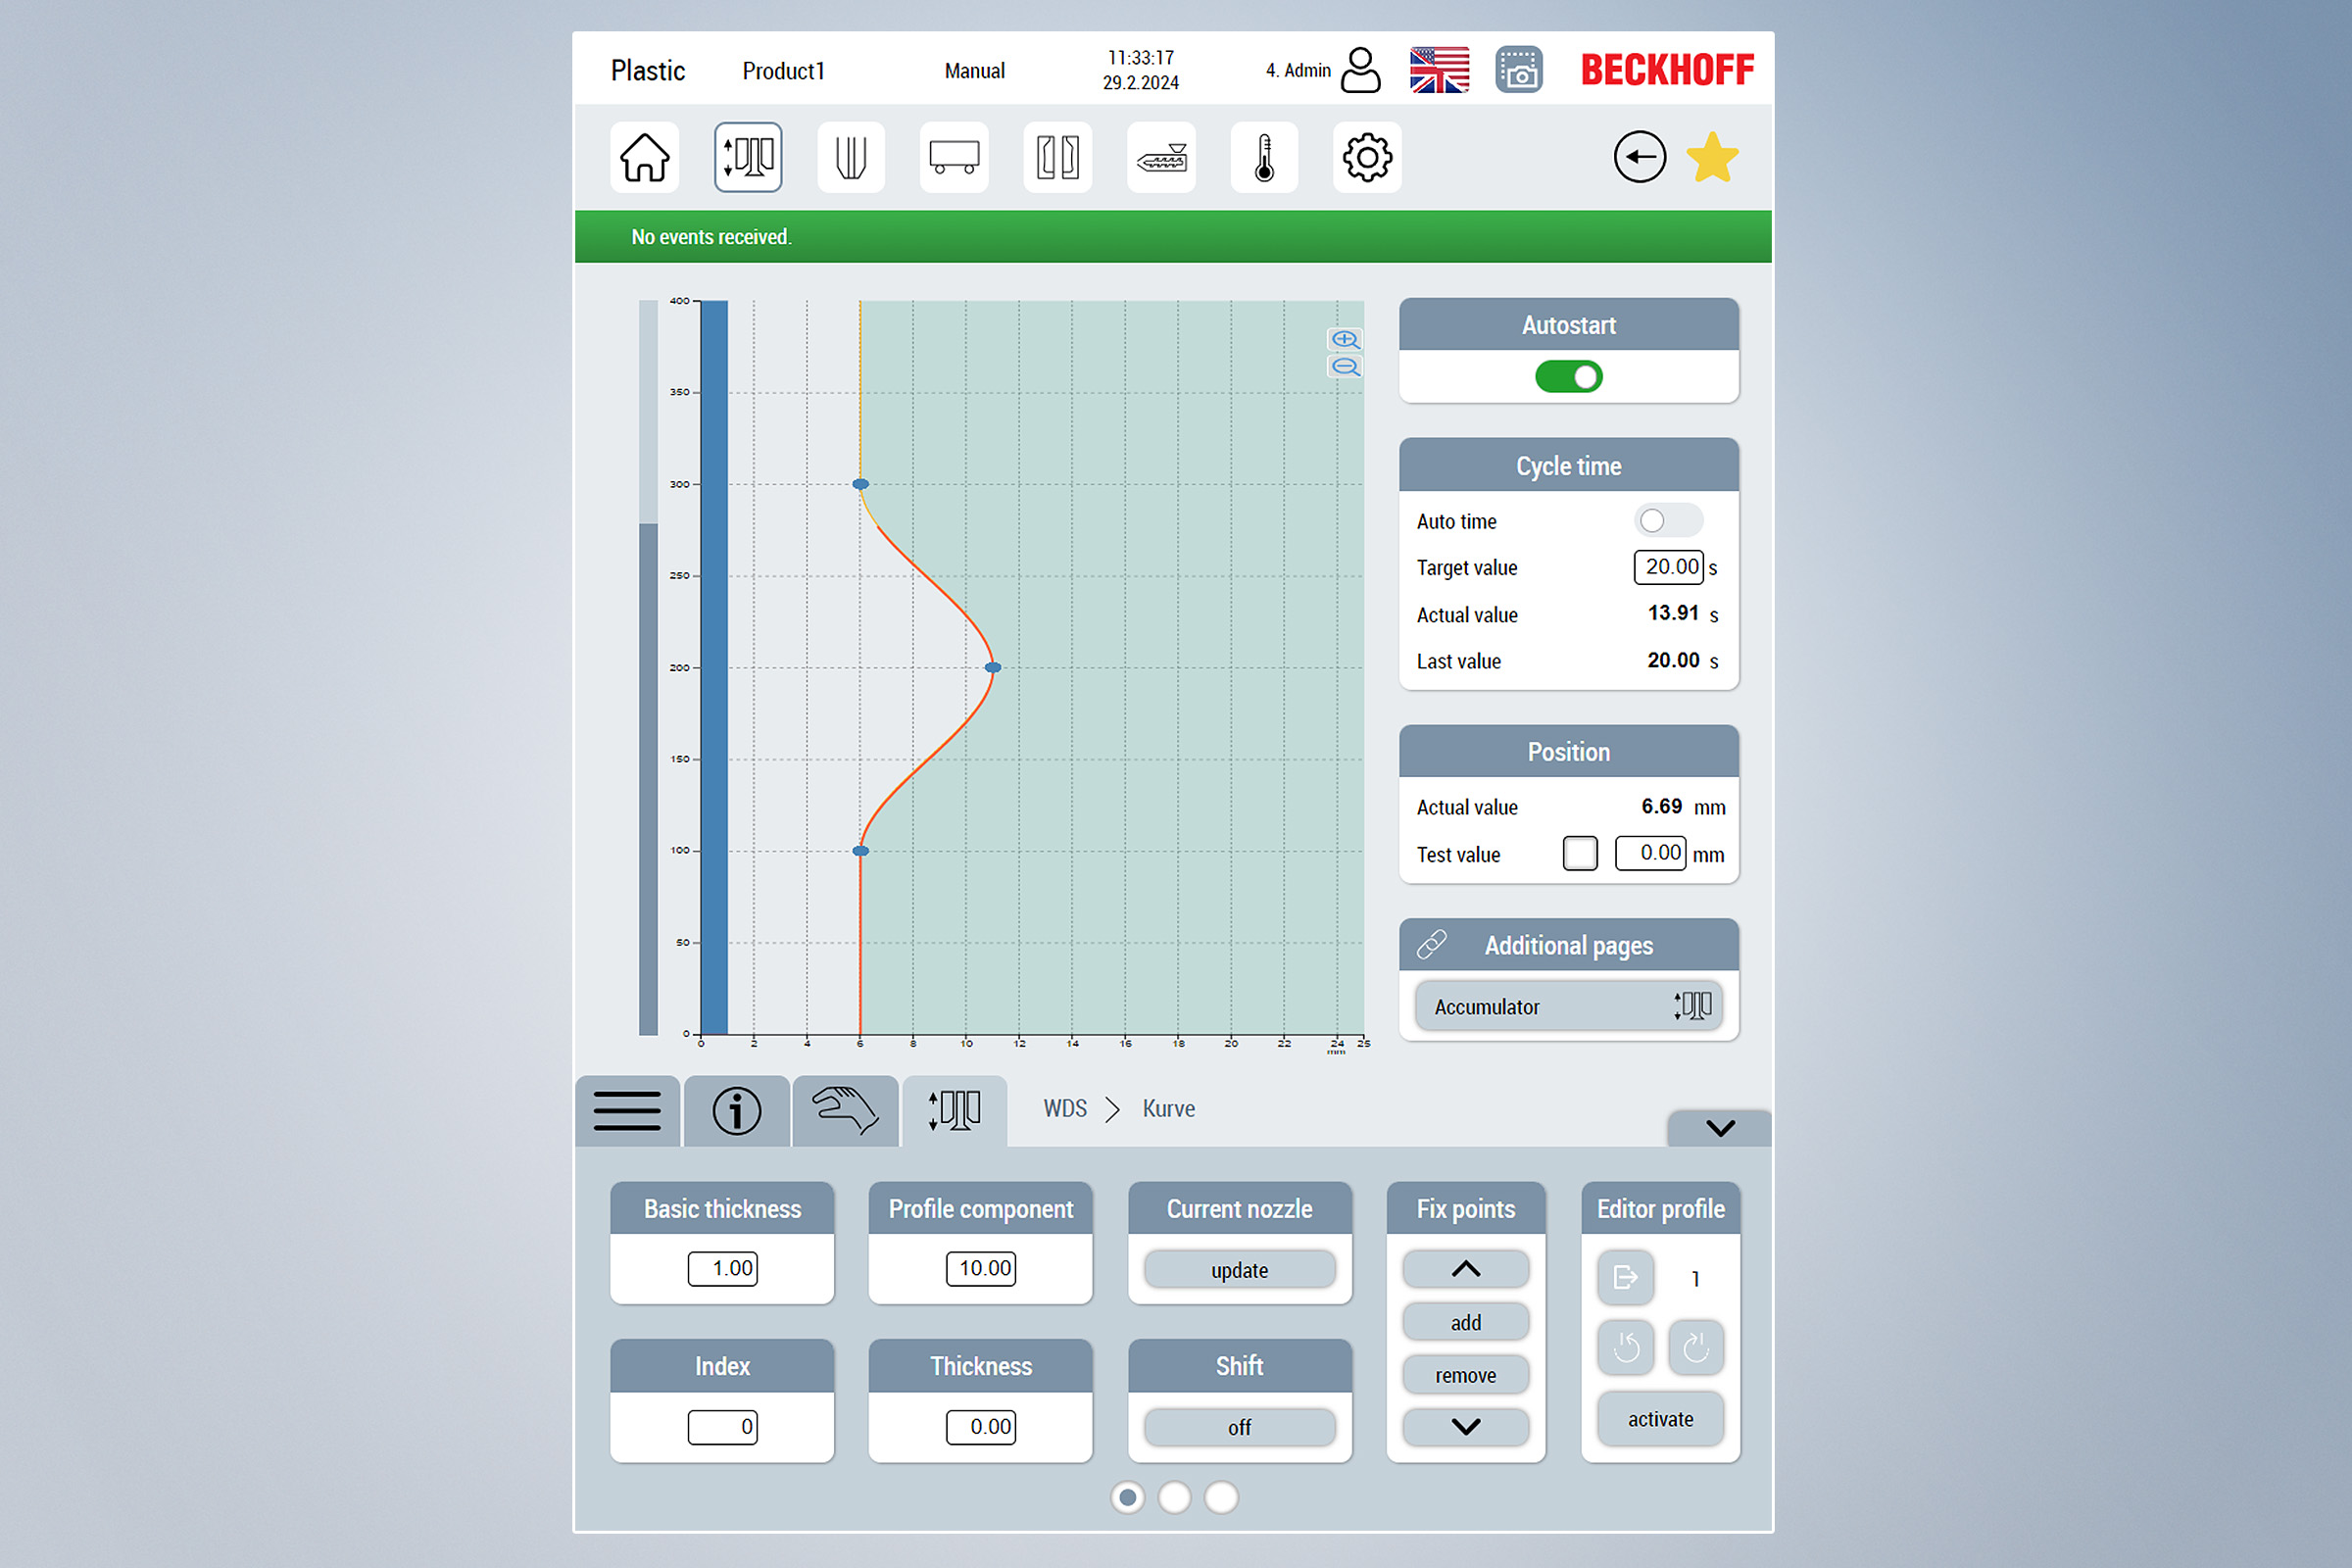2352x1568 pixels.
Task: Click the activate editor profile button
Action: point(1660,1418)
